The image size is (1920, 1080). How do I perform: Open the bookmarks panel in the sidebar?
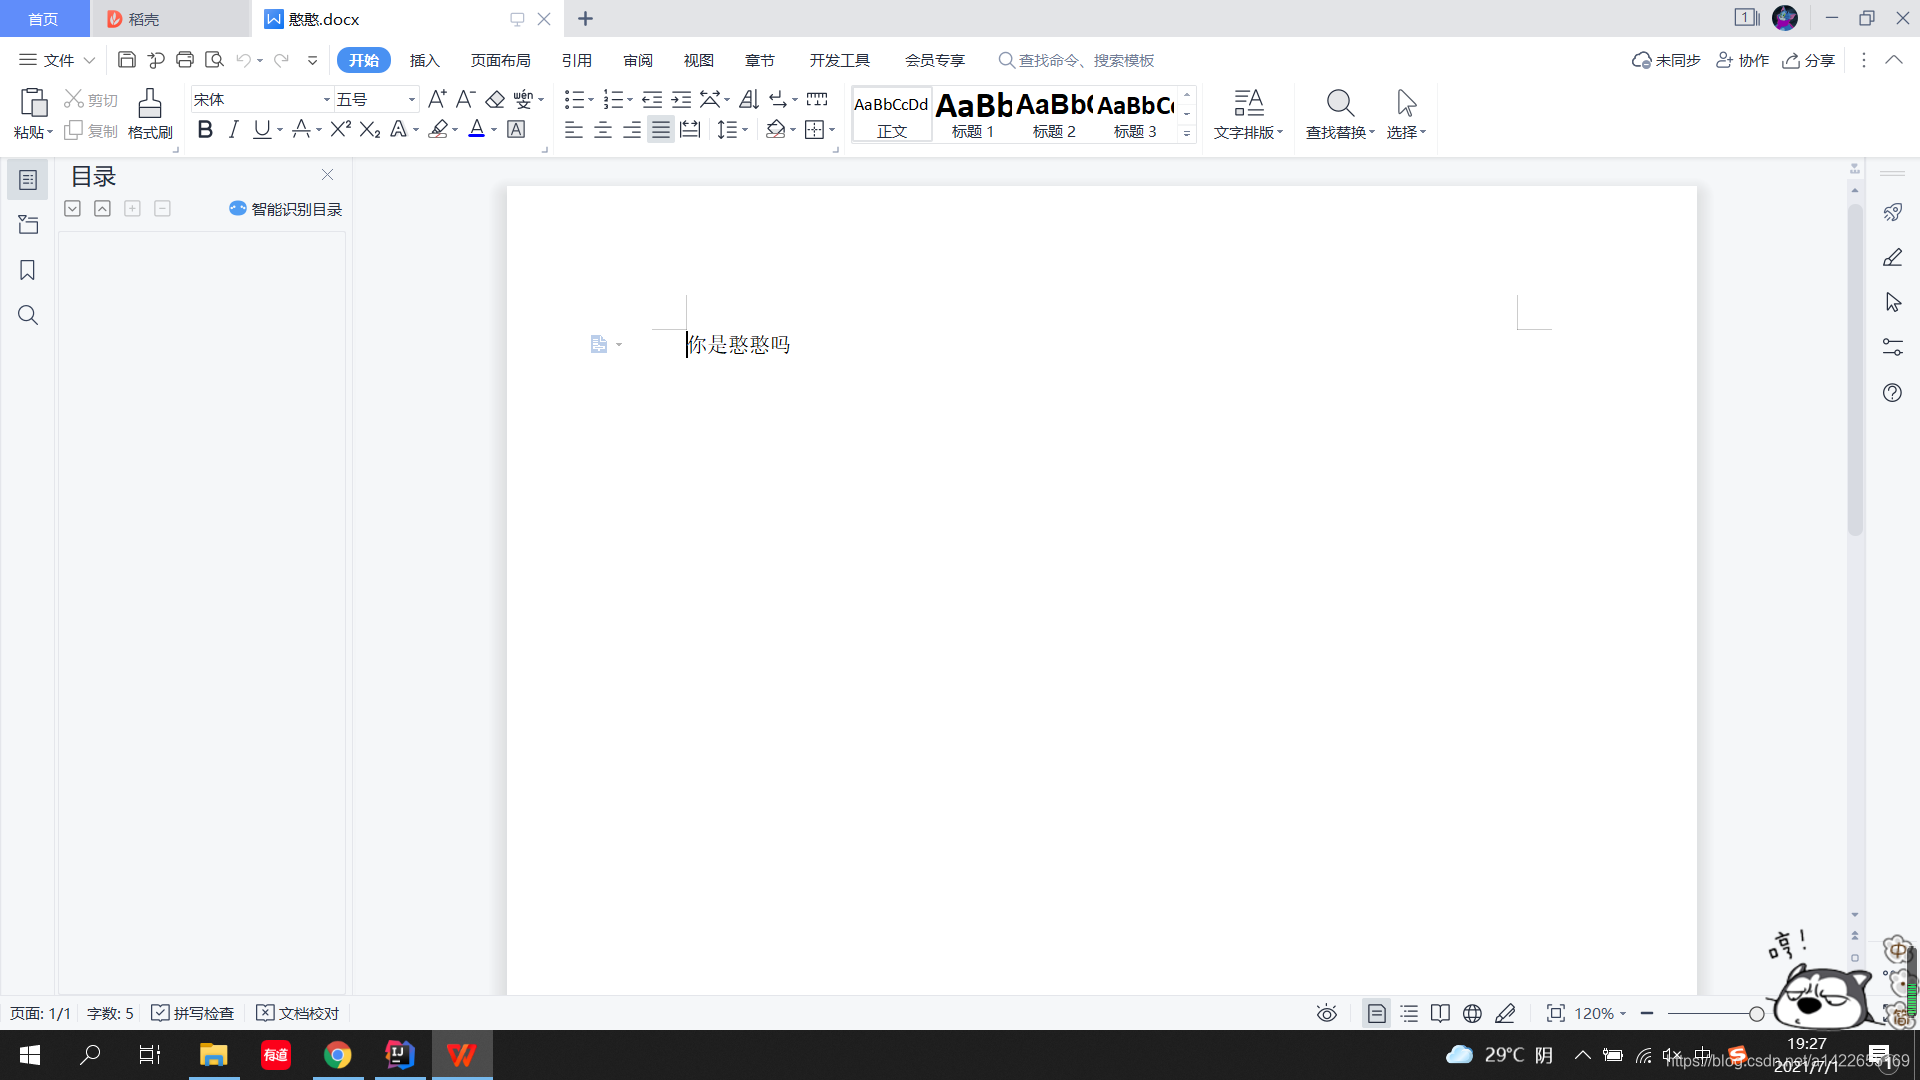point(27,270)
